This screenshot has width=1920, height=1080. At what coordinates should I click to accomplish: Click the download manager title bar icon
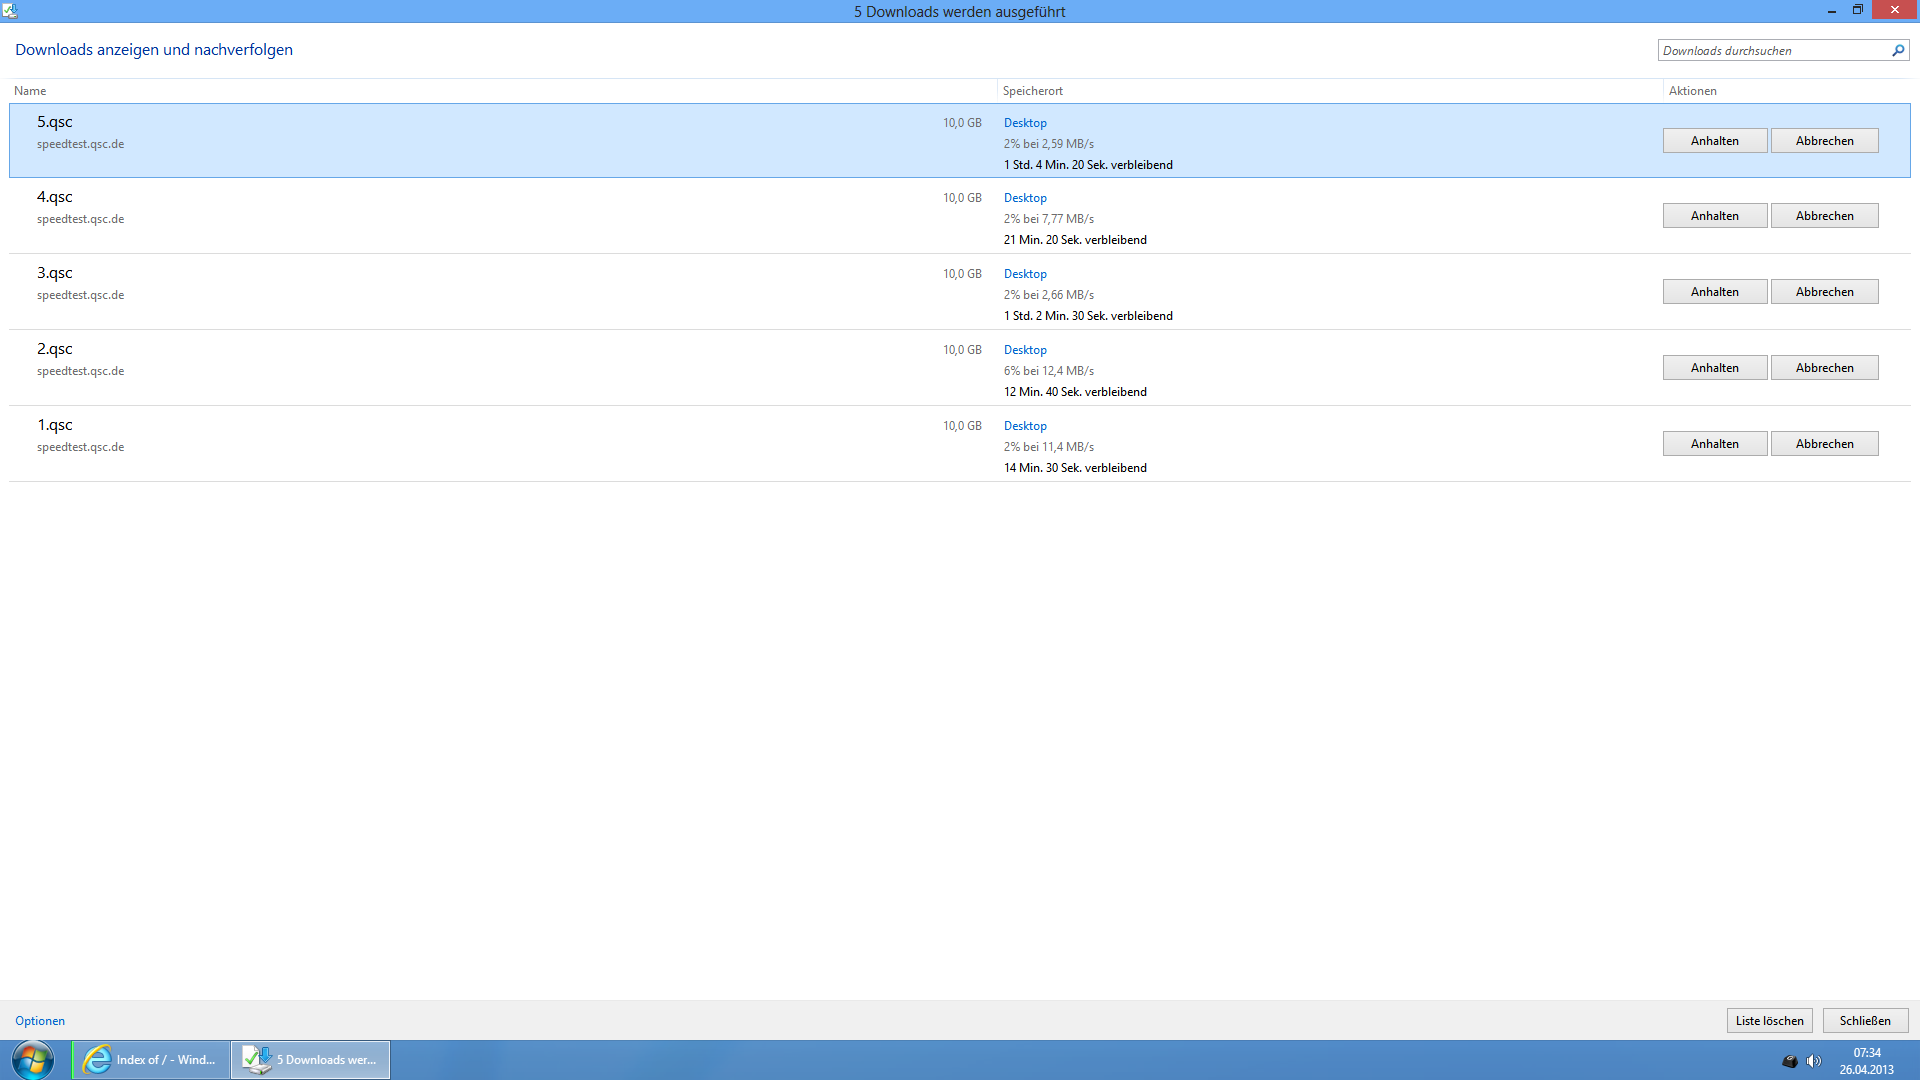click(x=10, y=11)
